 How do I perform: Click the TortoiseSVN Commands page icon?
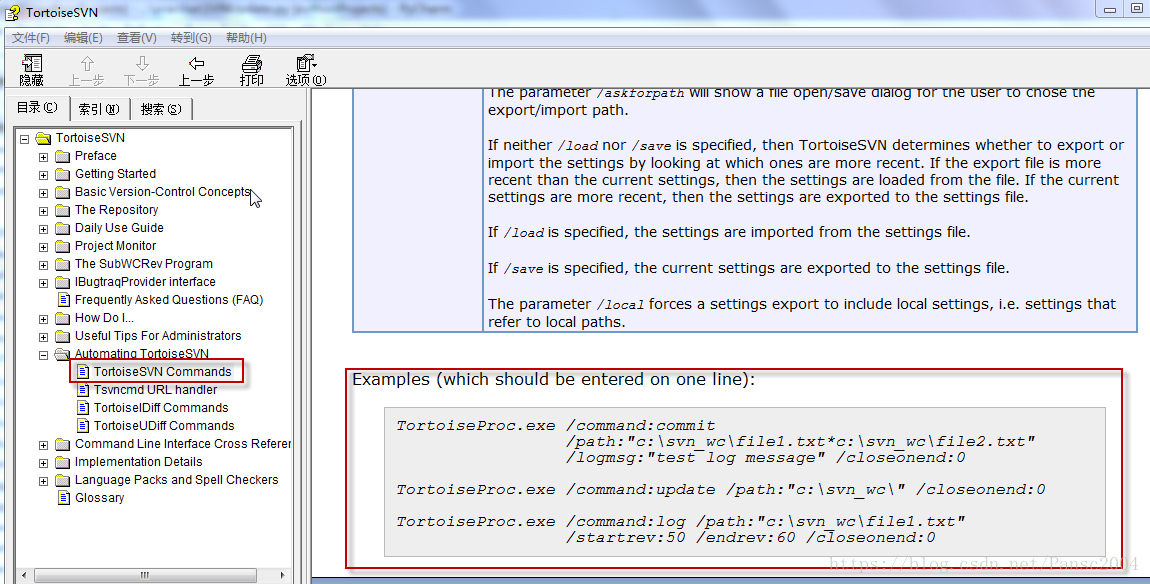click(x=83, y=372)
